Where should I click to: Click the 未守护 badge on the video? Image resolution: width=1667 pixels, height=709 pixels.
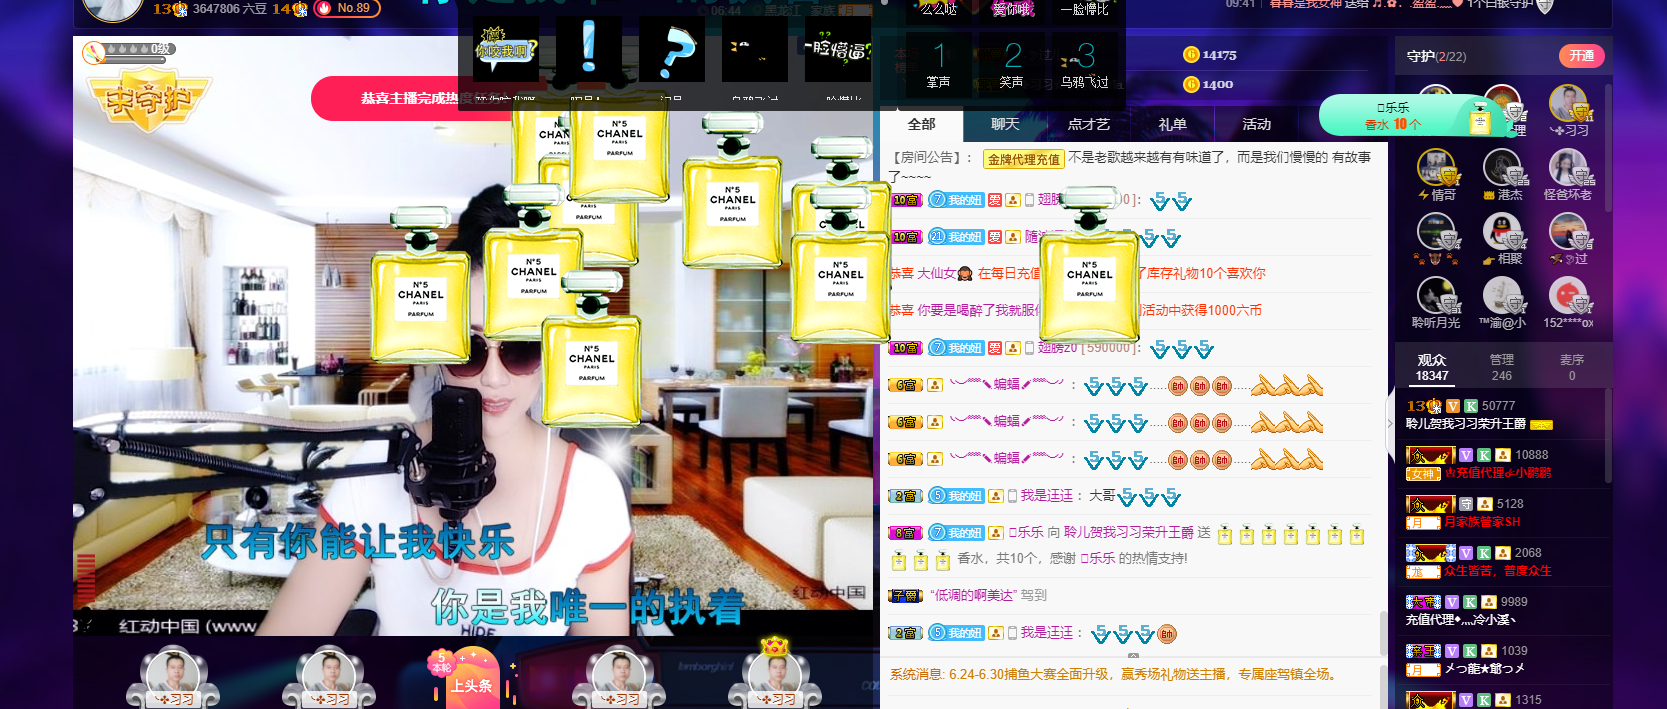[x=149, y=100]
